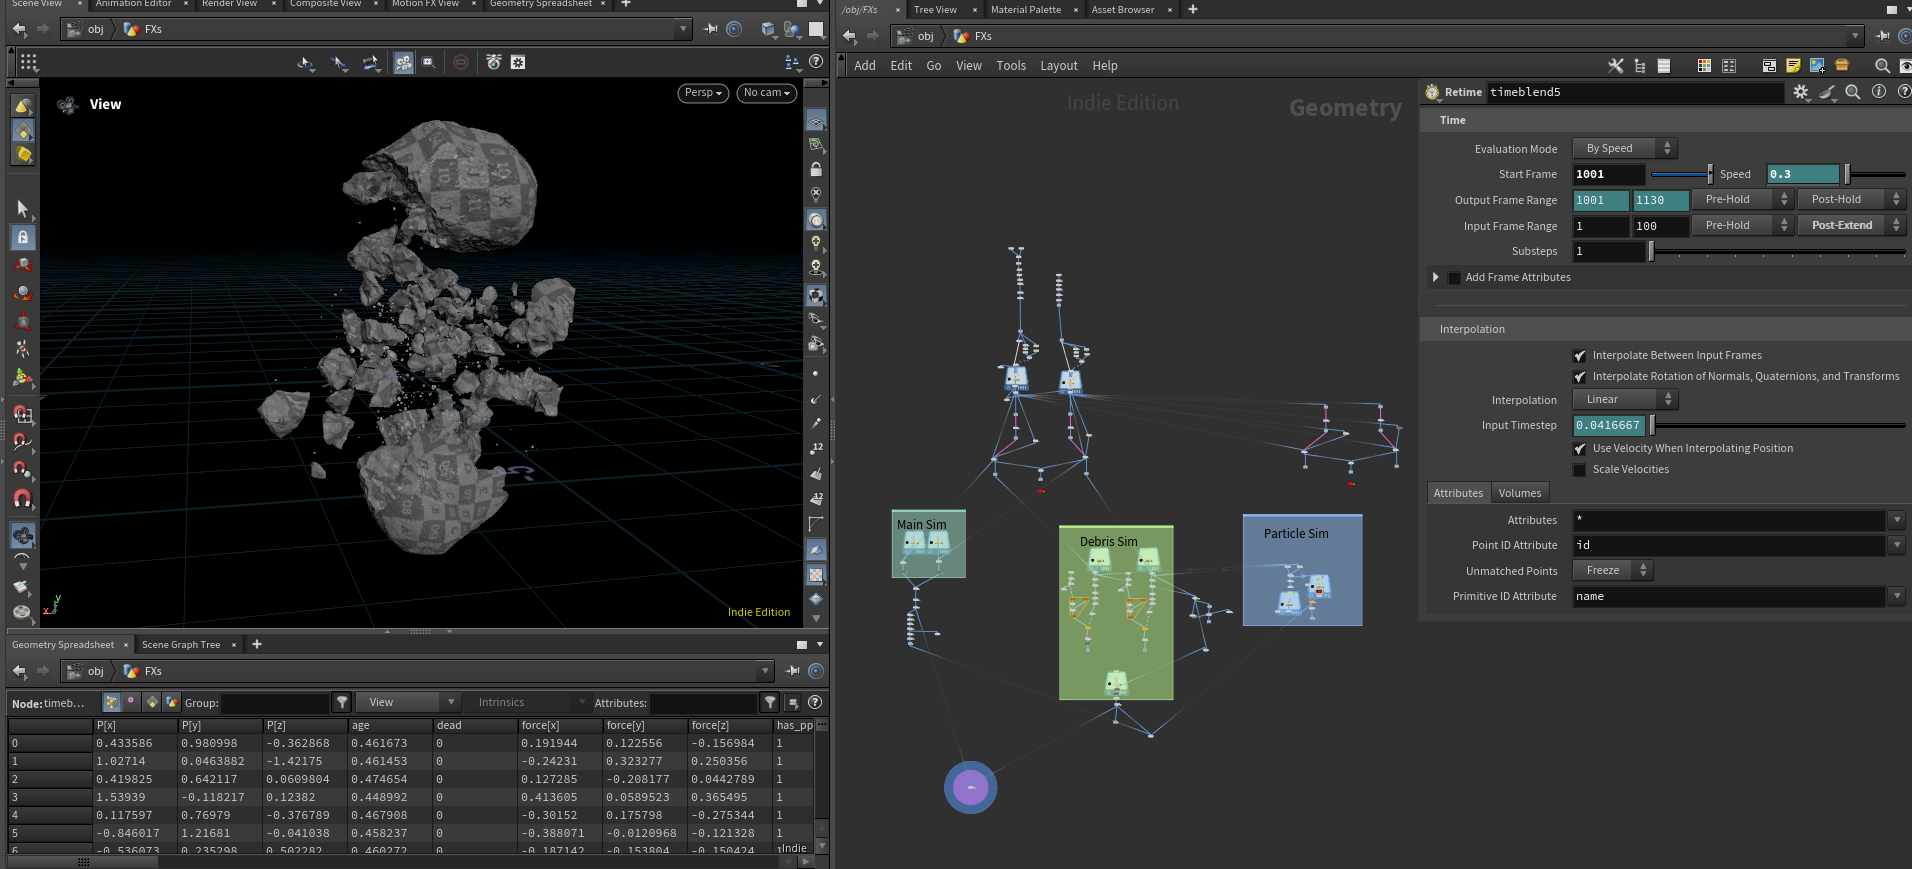
Task: Click the sticky note icon in network toolbar
Action: [1793, 66]
